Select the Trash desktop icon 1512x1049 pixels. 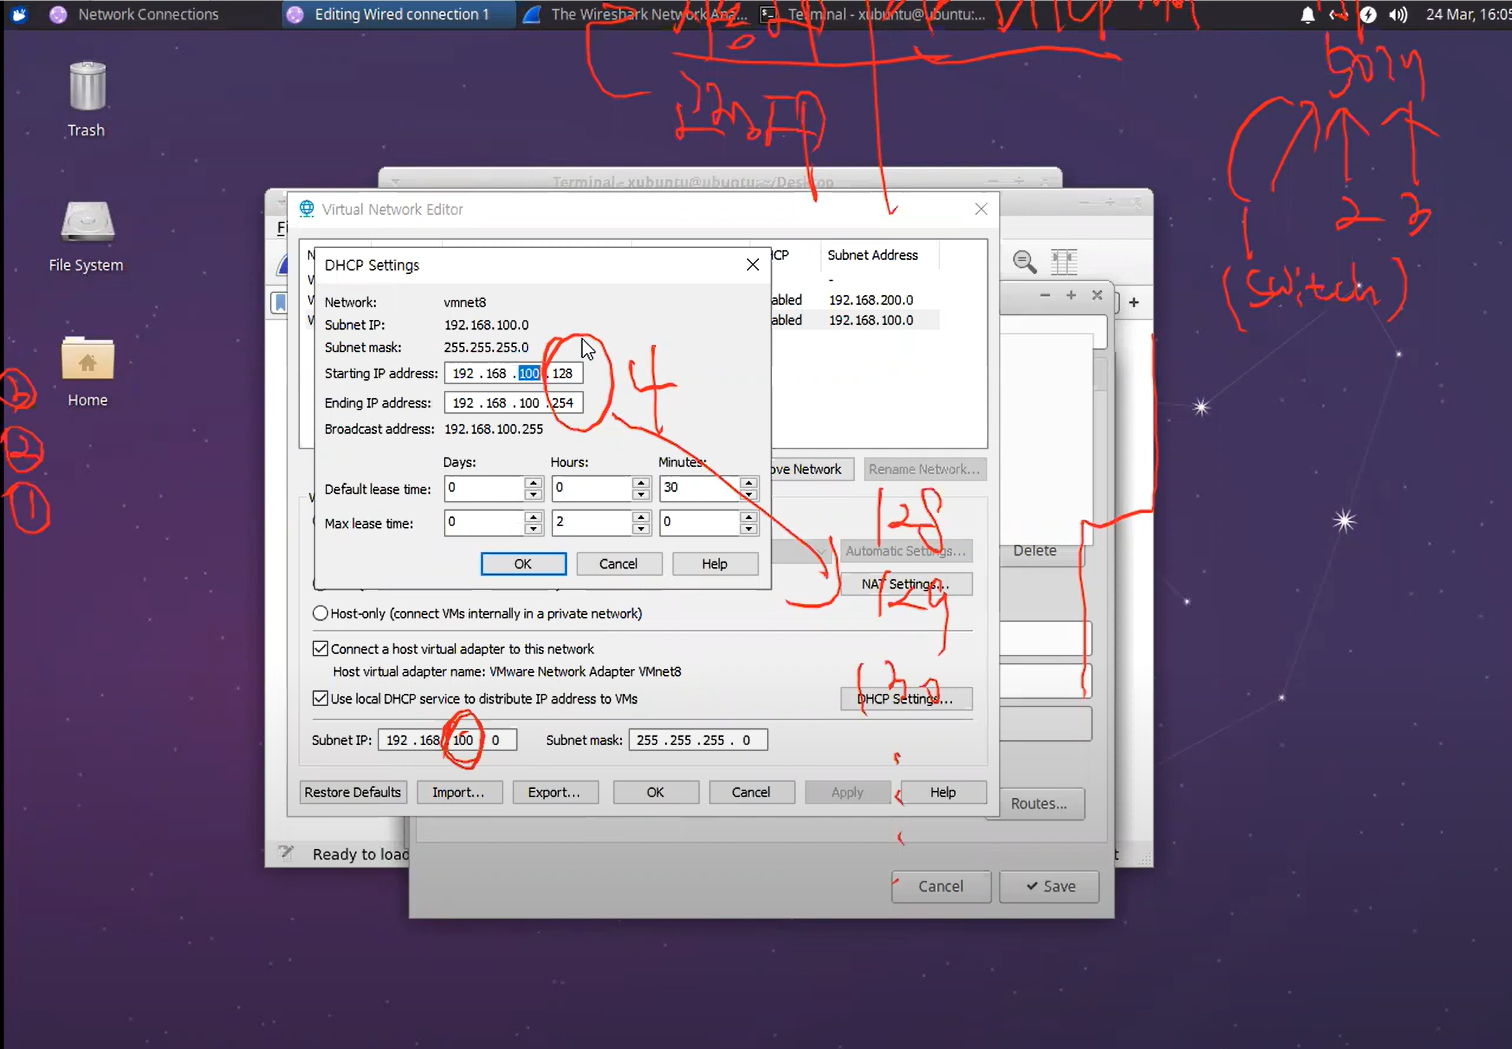[x=87, y=99]
